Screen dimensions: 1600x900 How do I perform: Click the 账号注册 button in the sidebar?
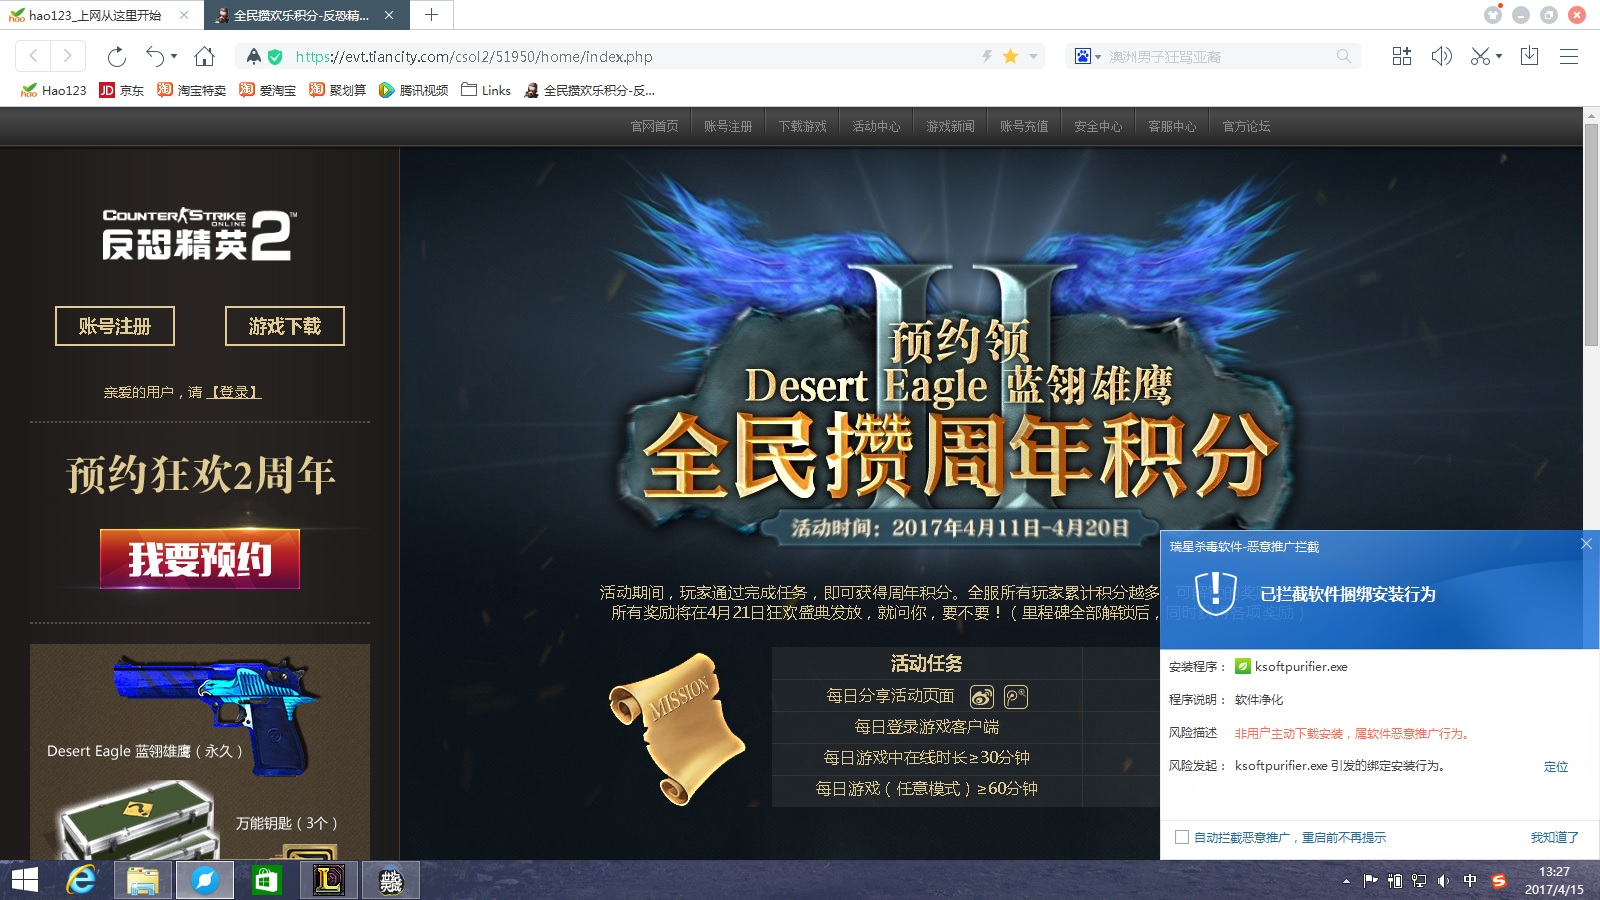[115, 326]
